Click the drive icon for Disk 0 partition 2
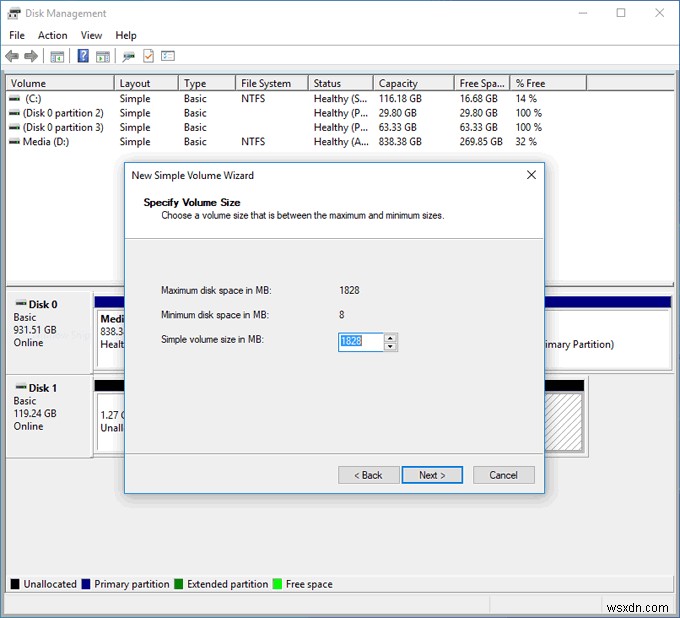Image resolution: width=680 pixels, height=618 pixels. [14, 113]
